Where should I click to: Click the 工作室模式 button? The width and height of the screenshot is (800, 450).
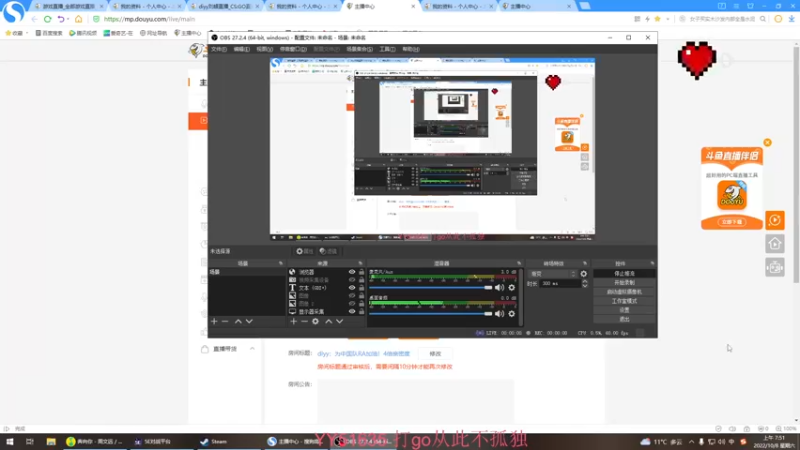coord(624,301)
